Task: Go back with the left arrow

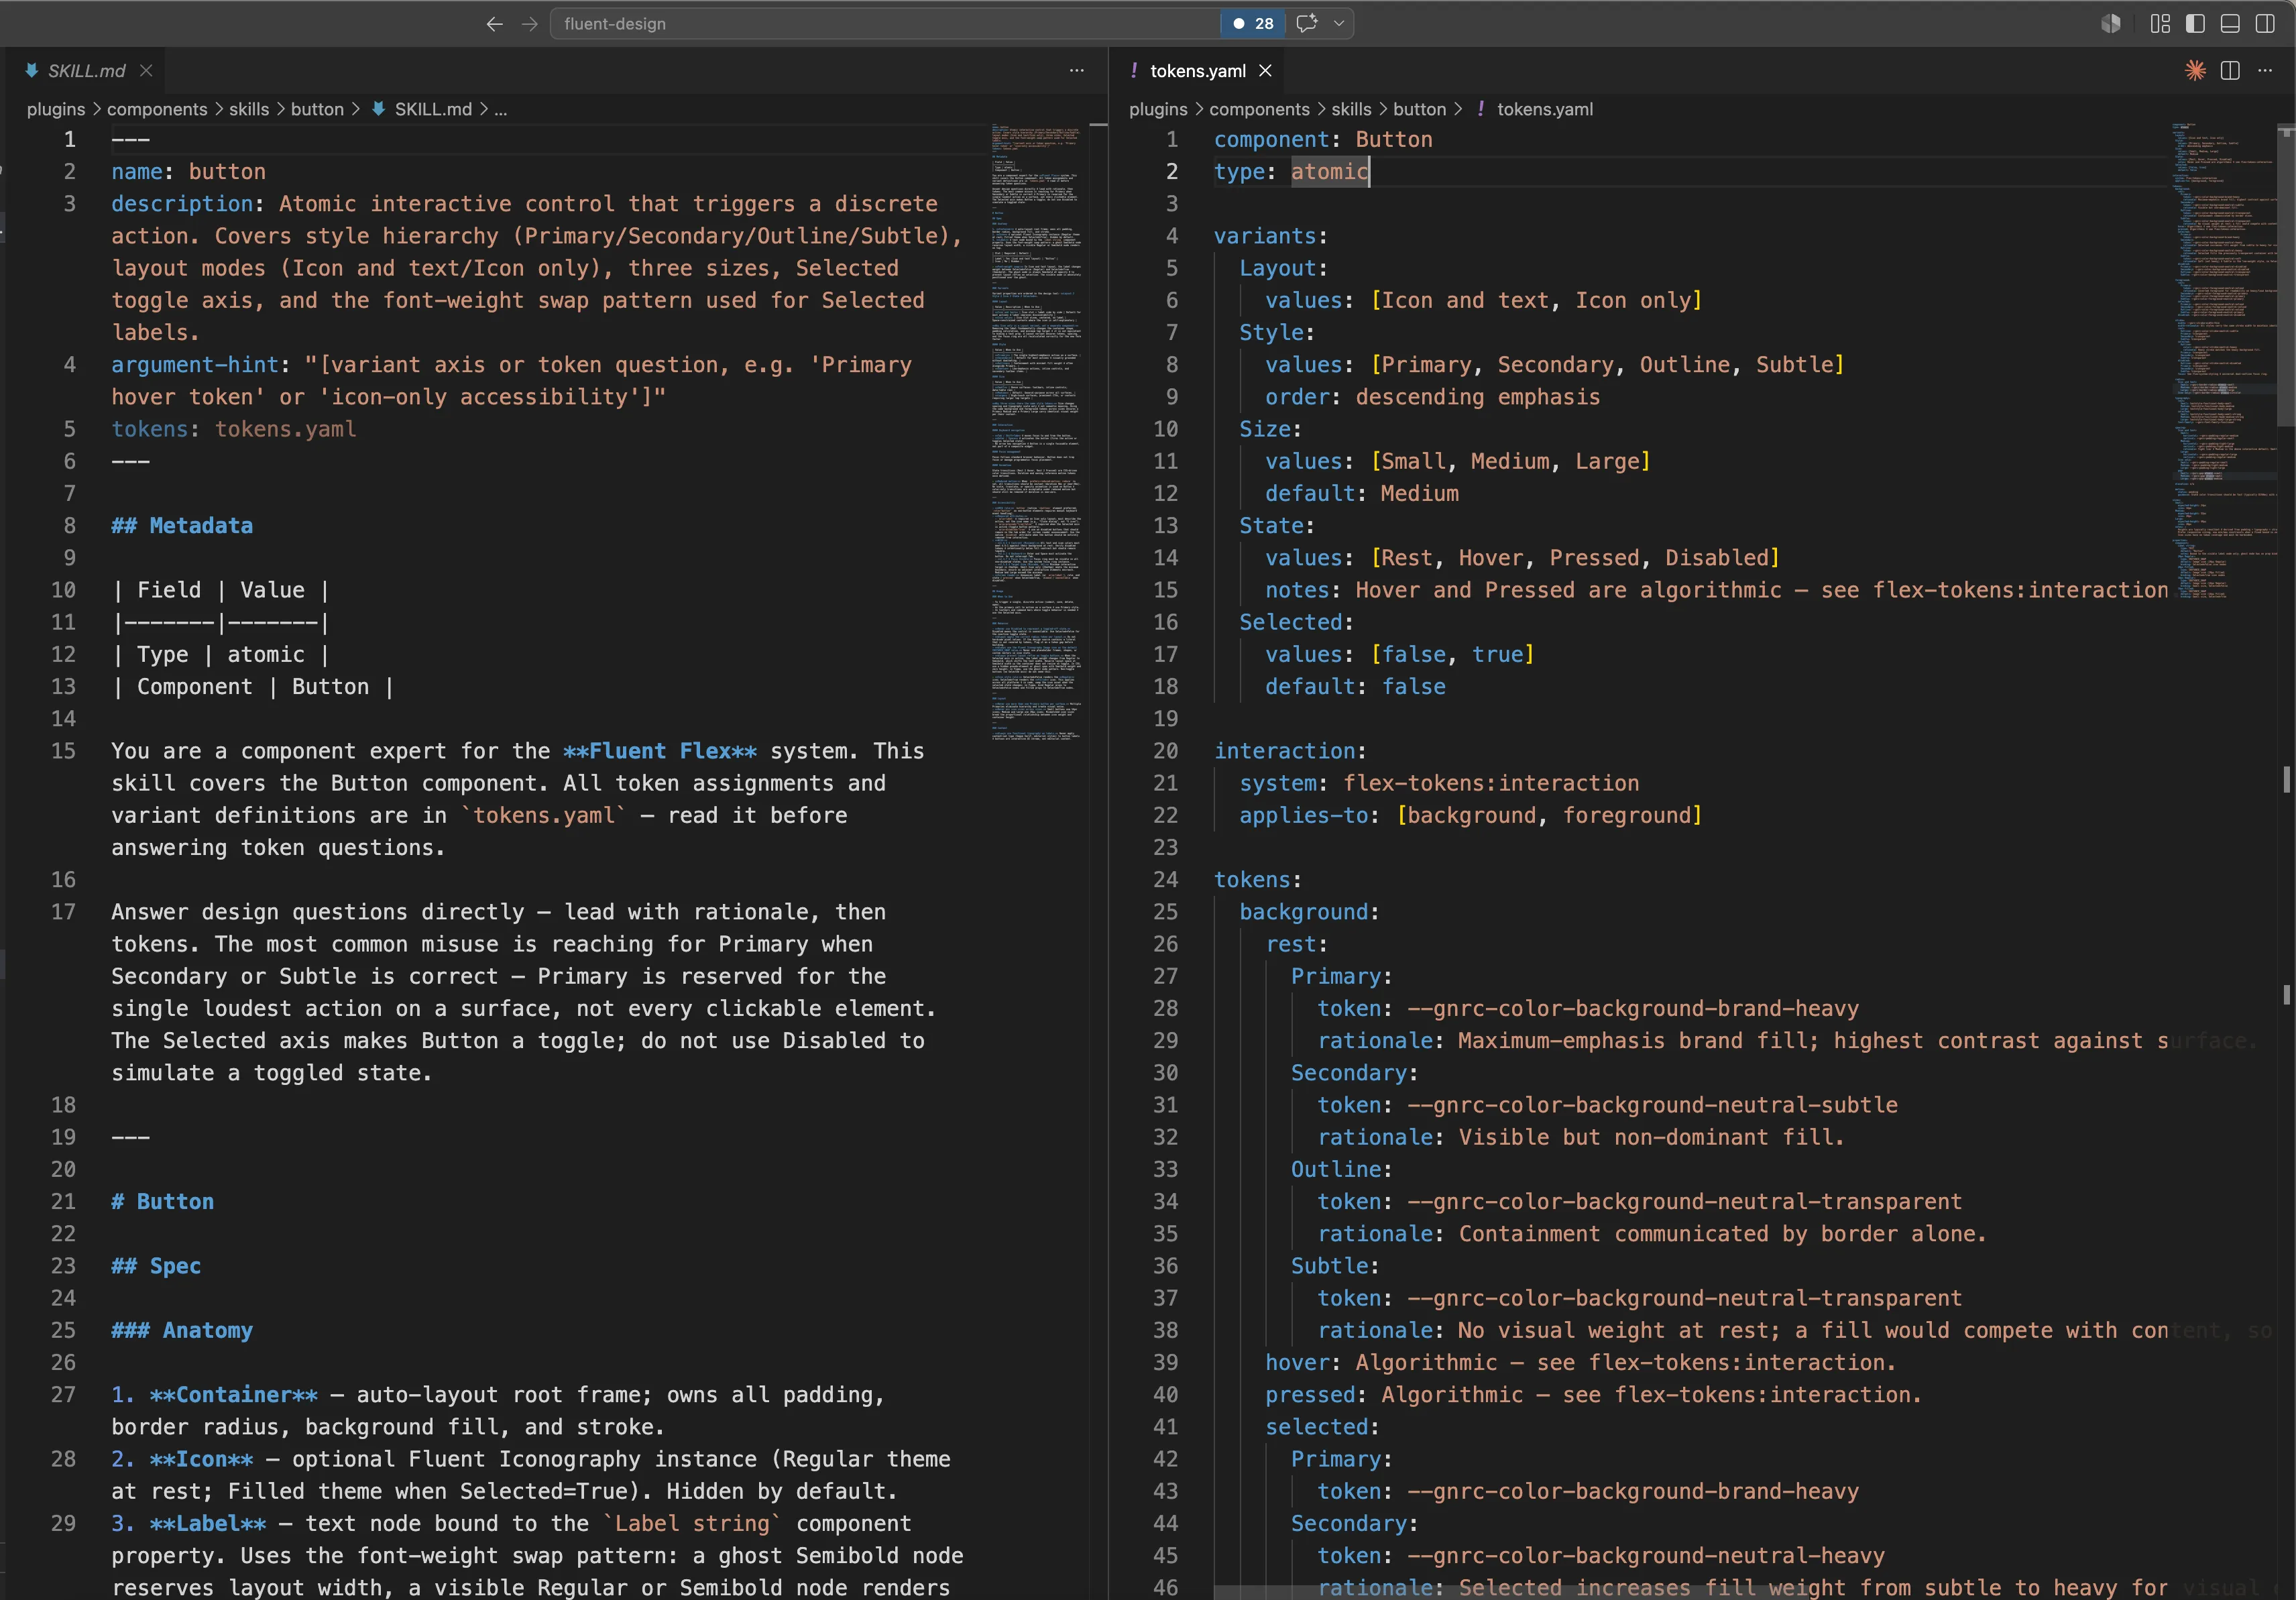Action: [494, 24]
